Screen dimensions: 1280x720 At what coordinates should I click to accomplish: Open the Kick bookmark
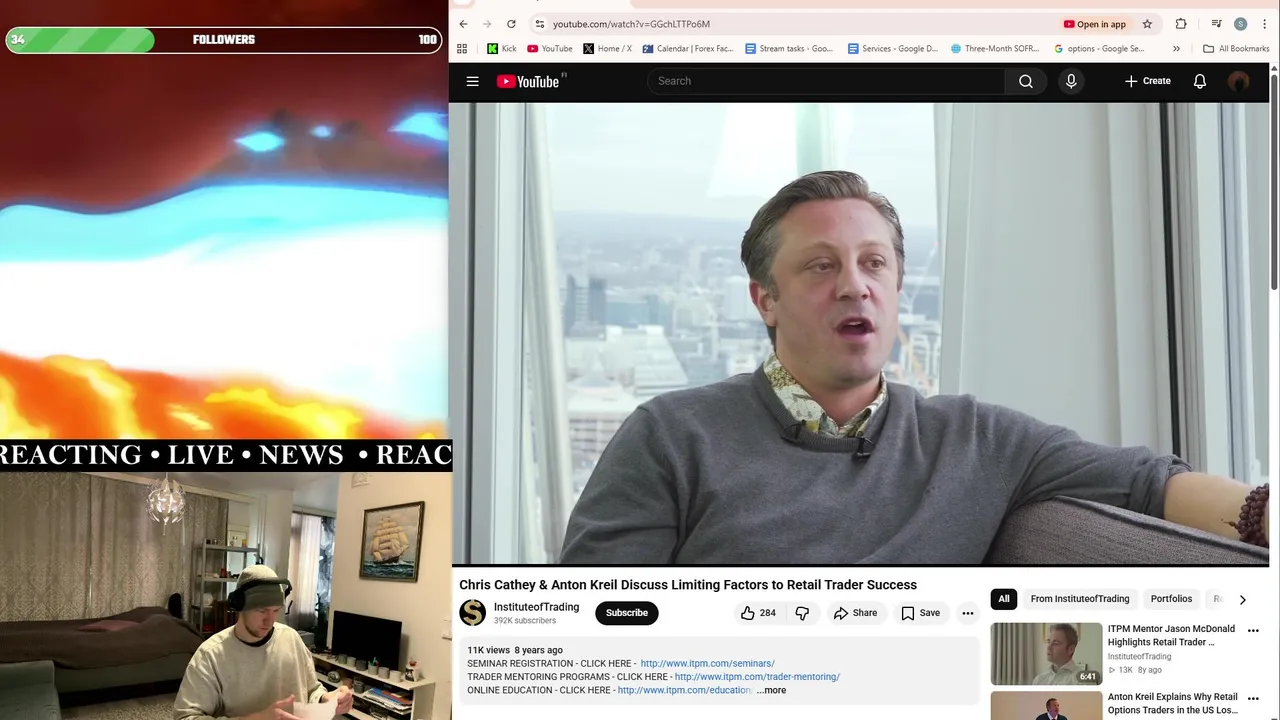[502, 48]
